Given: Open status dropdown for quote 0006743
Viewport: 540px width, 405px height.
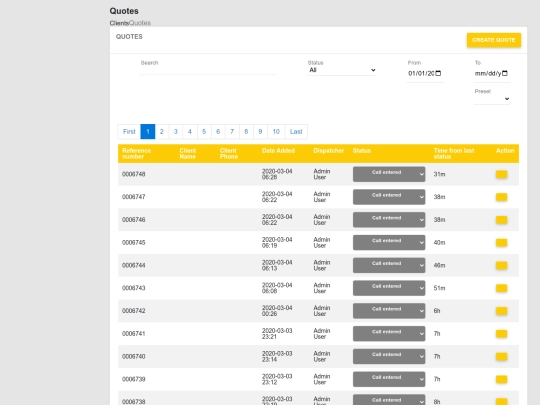Looking at the screenshot, I should tap(389, 288).
